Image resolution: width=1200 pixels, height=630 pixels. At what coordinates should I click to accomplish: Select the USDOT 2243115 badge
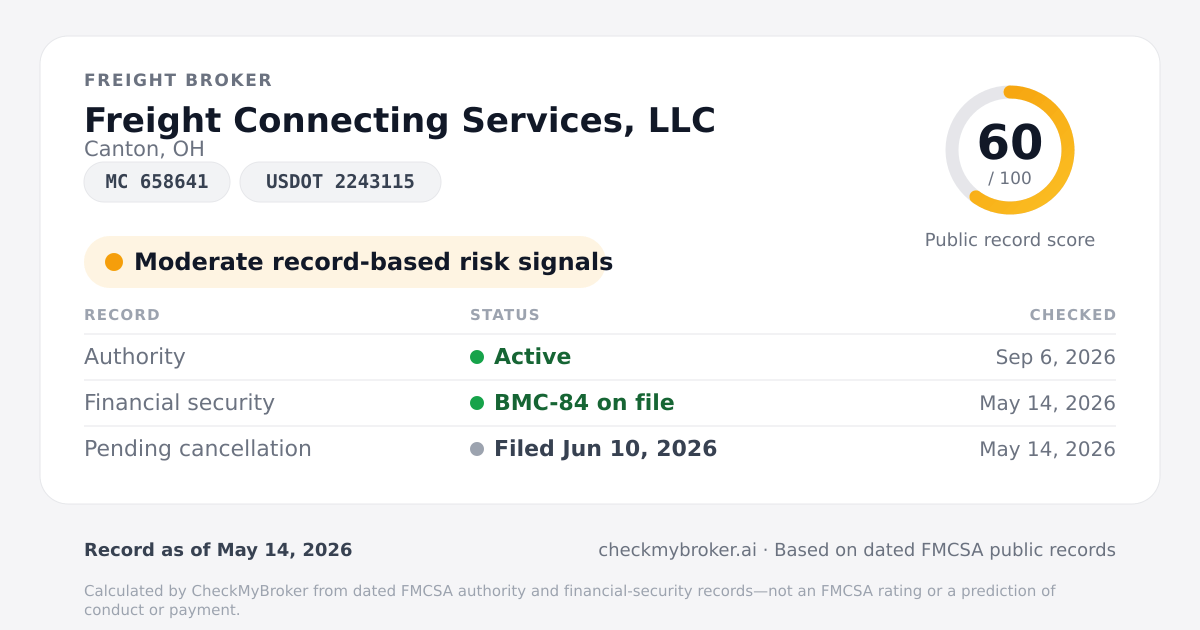pyautogui.click(x=340, y=182)
